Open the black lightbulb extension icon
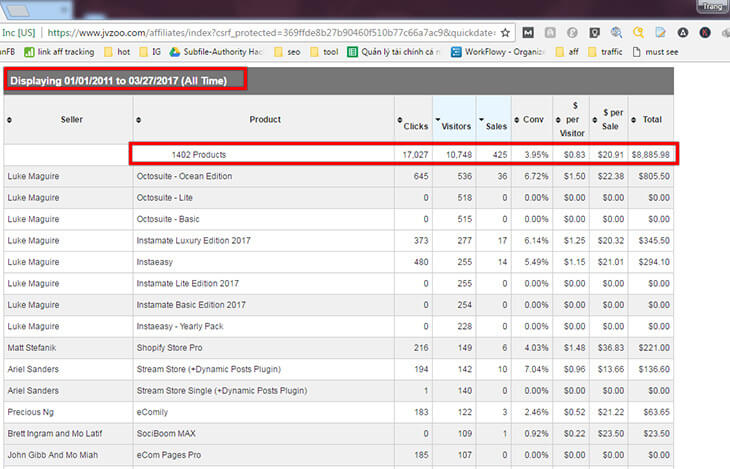Viewport: 730px width, 469px height. [594, 33]
